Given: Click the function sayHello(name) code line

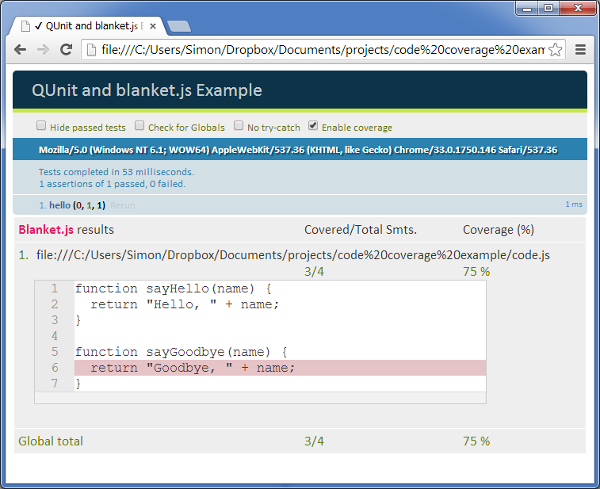Looking at the screenshot, I should pos(173,289).
